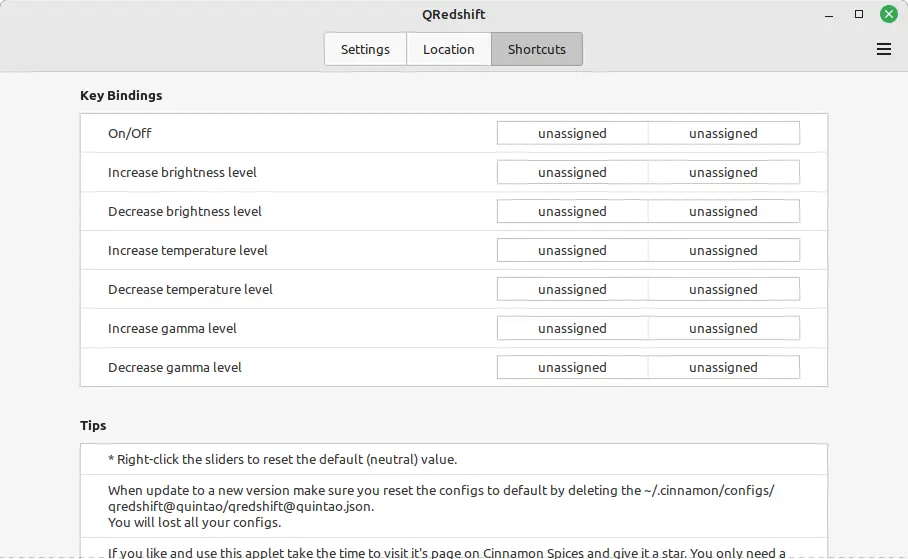The height and width of the screenshot is (559, 908).
Task: Maximize the QRedshift window
Action: tap(859, 15)
